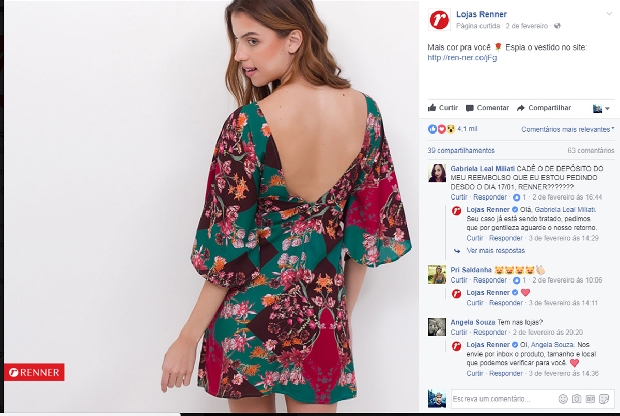The height and width of the screenshot is (416, 620).
Task: Reply to Angela Souza's comment
Action: coord(490,332)
